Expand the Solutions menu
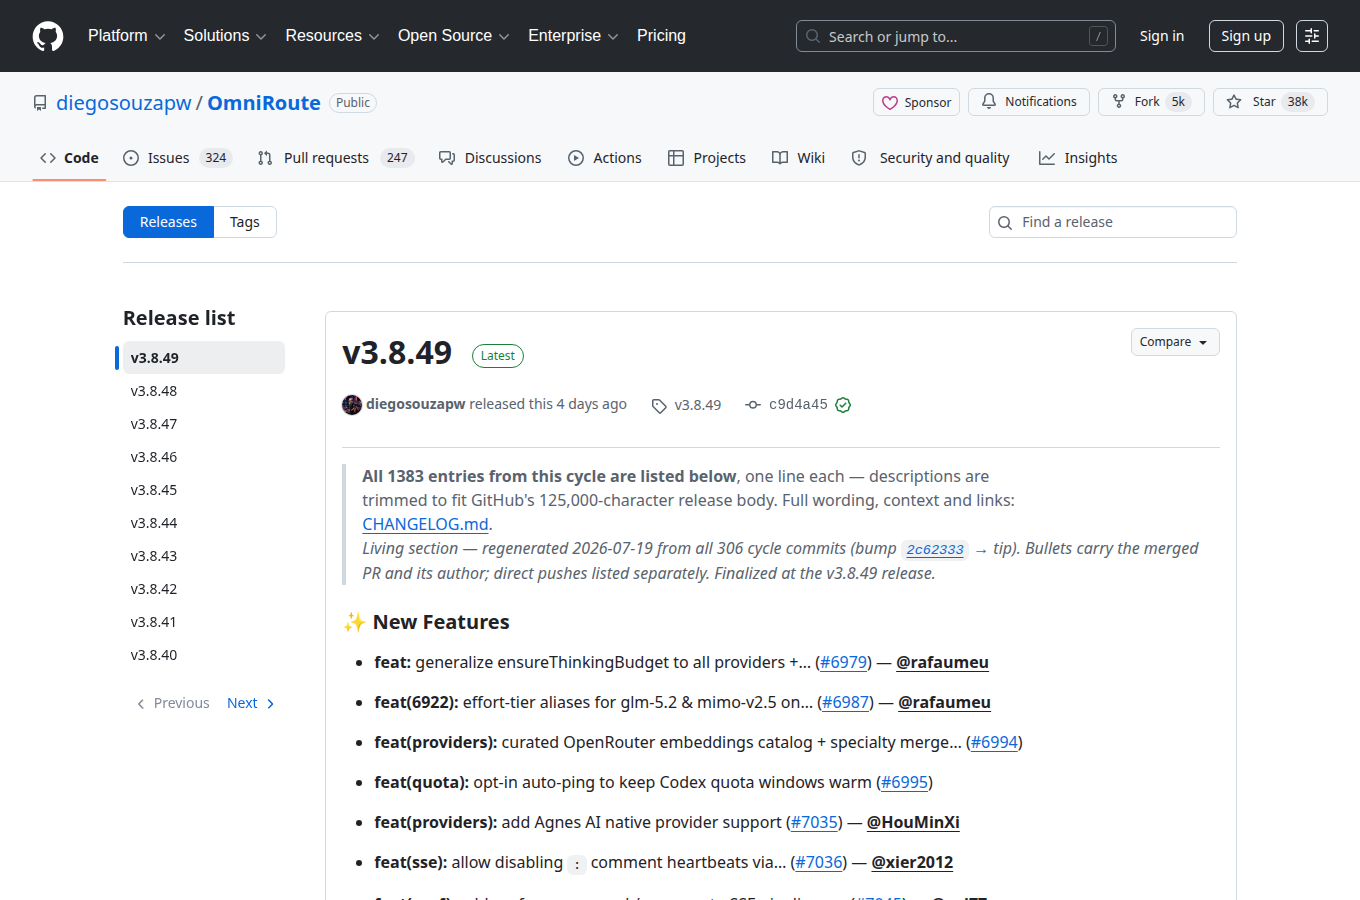 pos(225,36)
